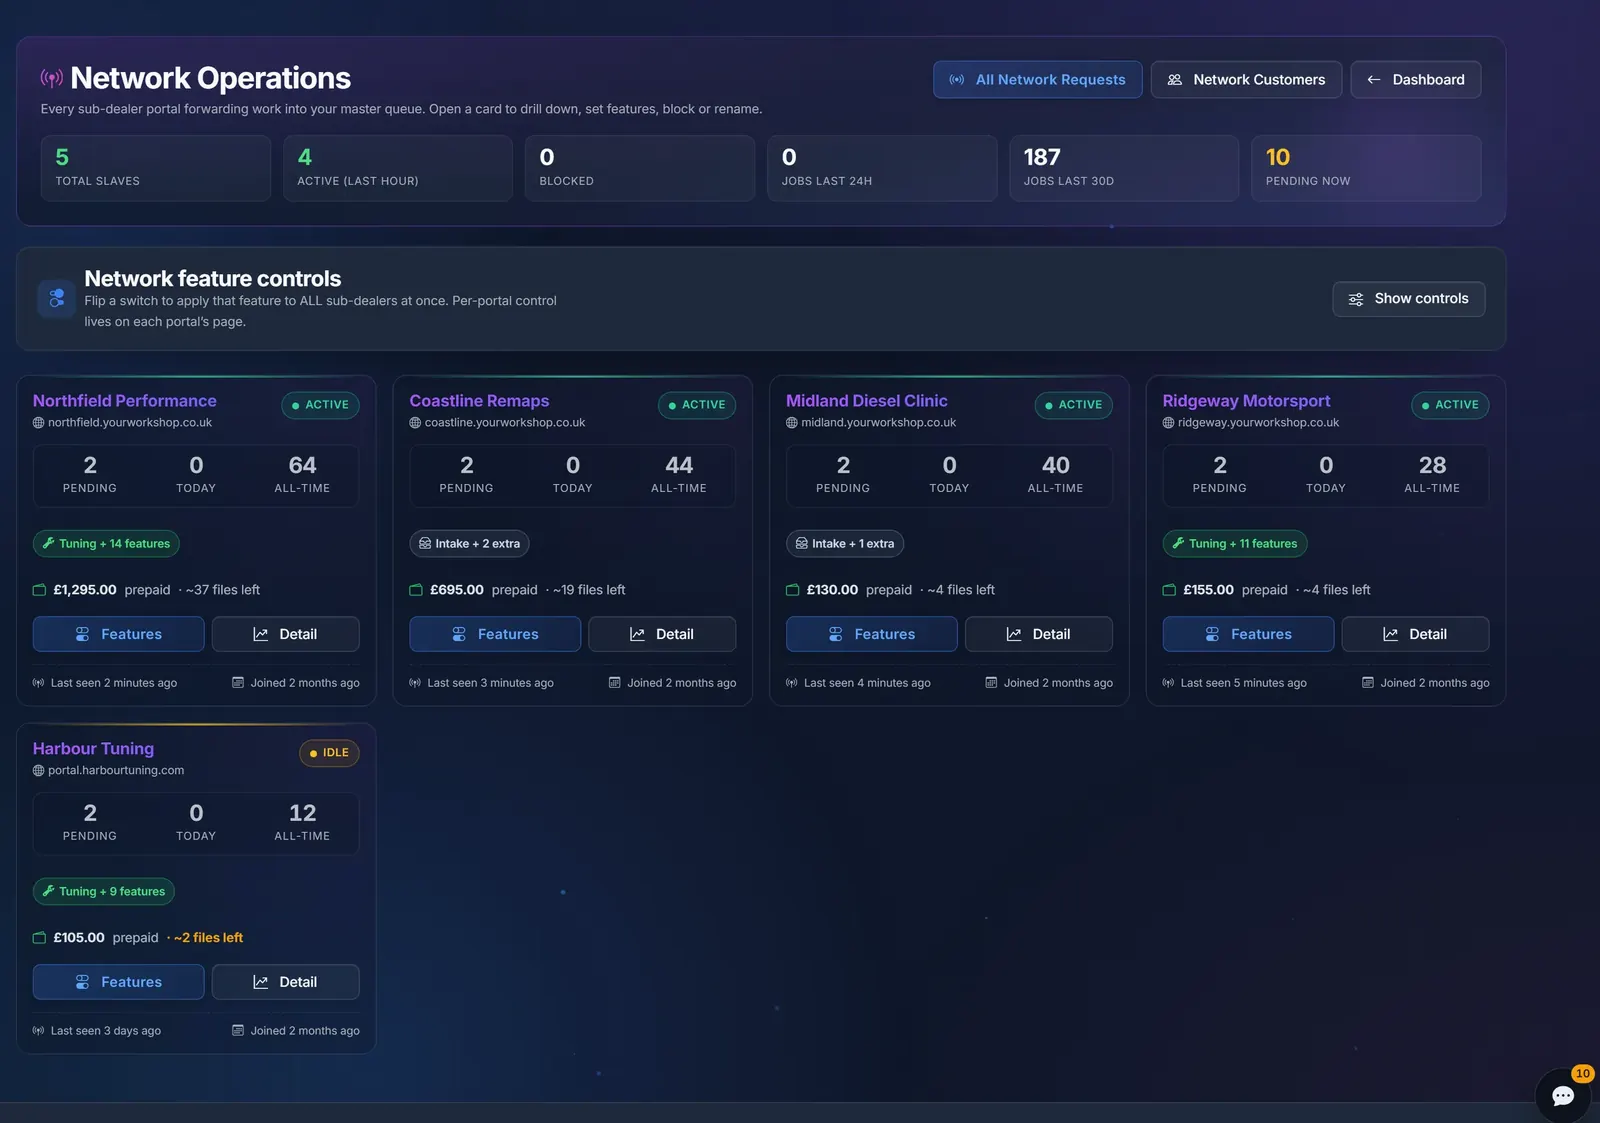
Task: Open Features for Harbour Tuning
Action: (119, 982)
